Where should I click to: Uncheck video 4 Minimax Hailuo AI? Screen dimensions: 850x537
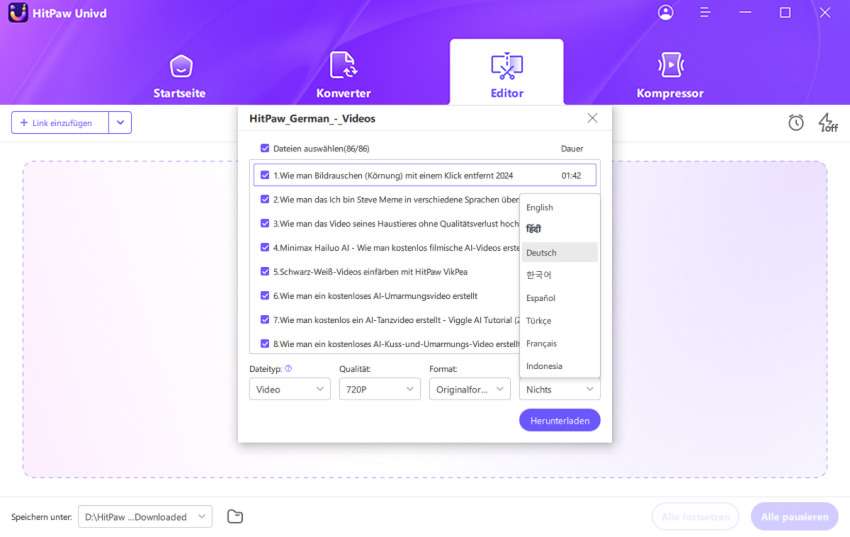pyautogui.click(x=265, y=247)
